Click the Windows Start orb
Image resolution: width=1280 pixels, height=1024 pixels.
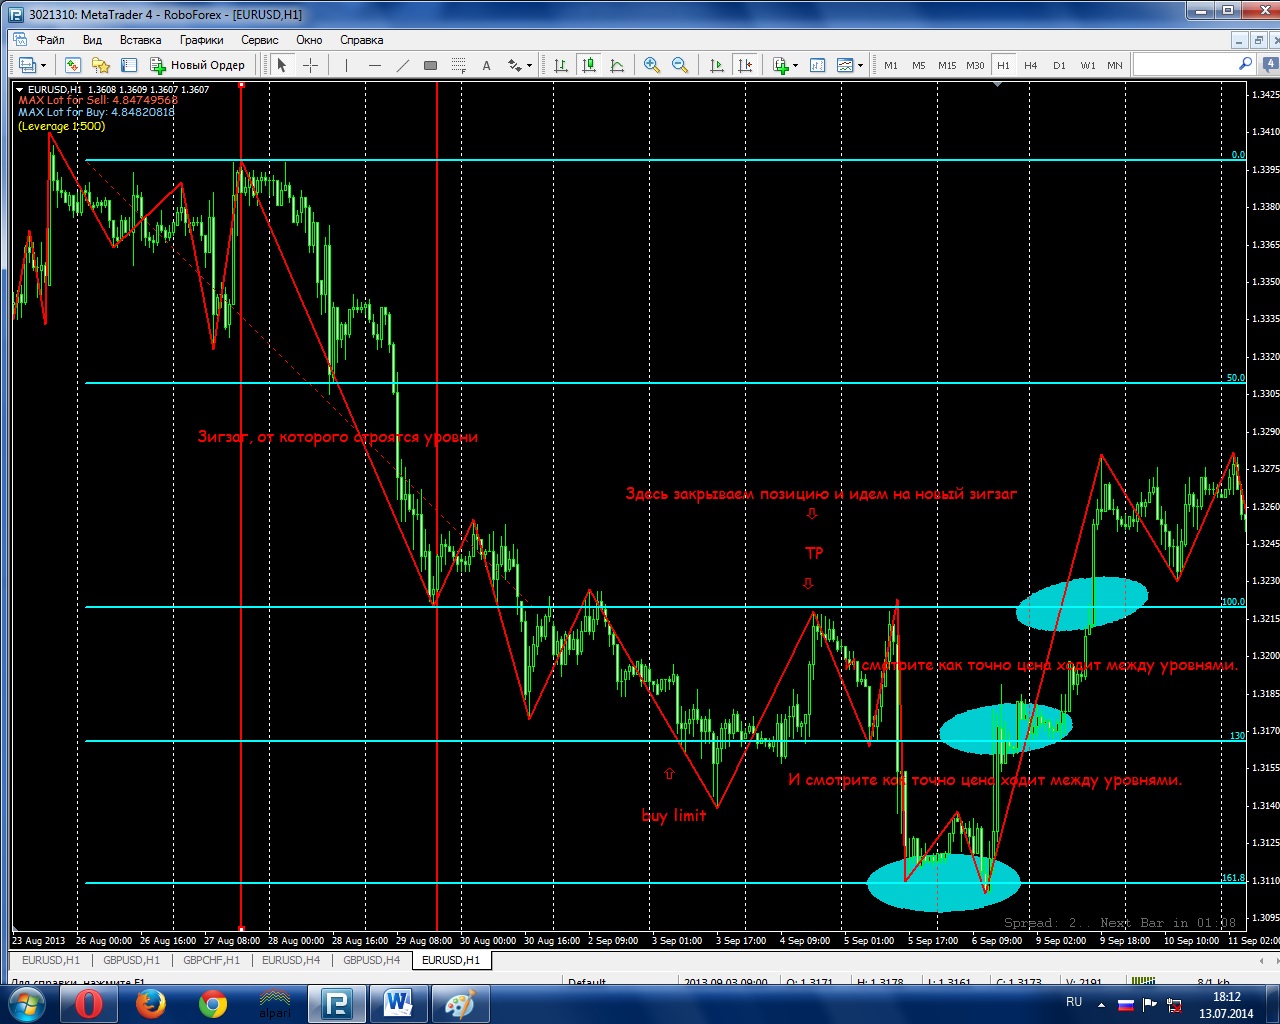coord(27,1003)
